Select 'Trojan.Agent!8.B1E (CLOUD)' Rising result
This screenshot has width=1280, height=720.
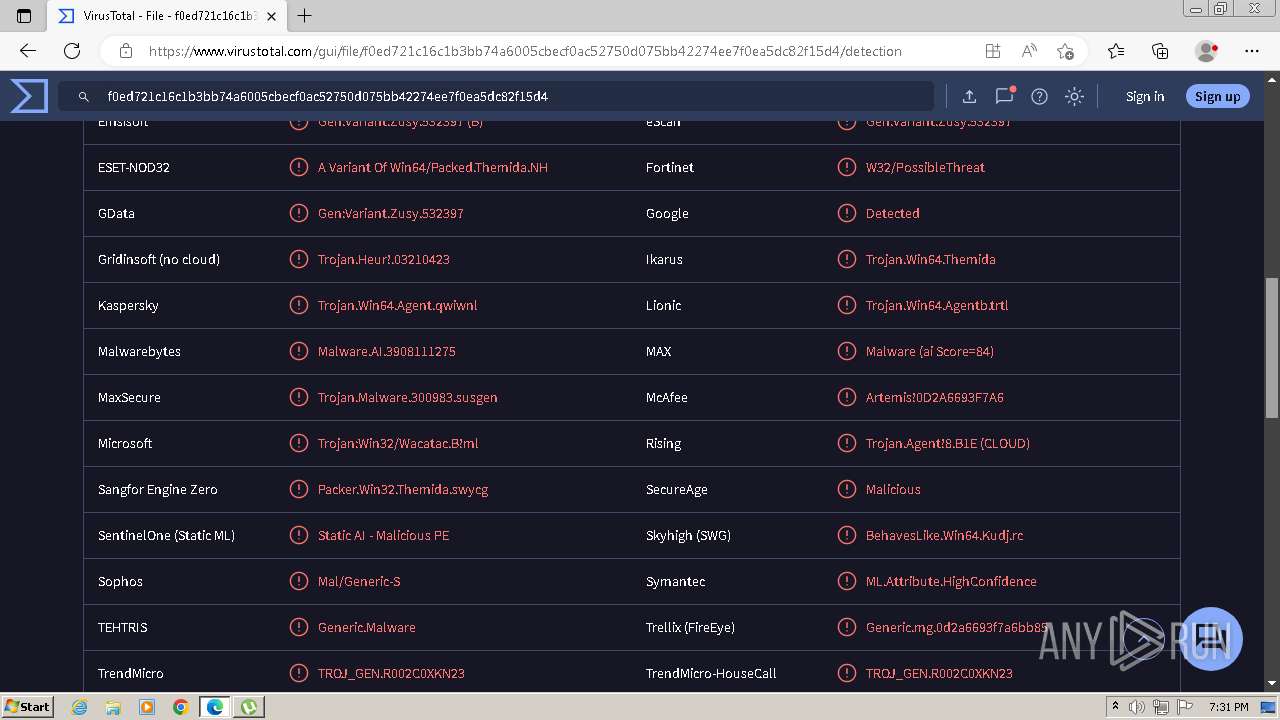click(x=948, y=443)
